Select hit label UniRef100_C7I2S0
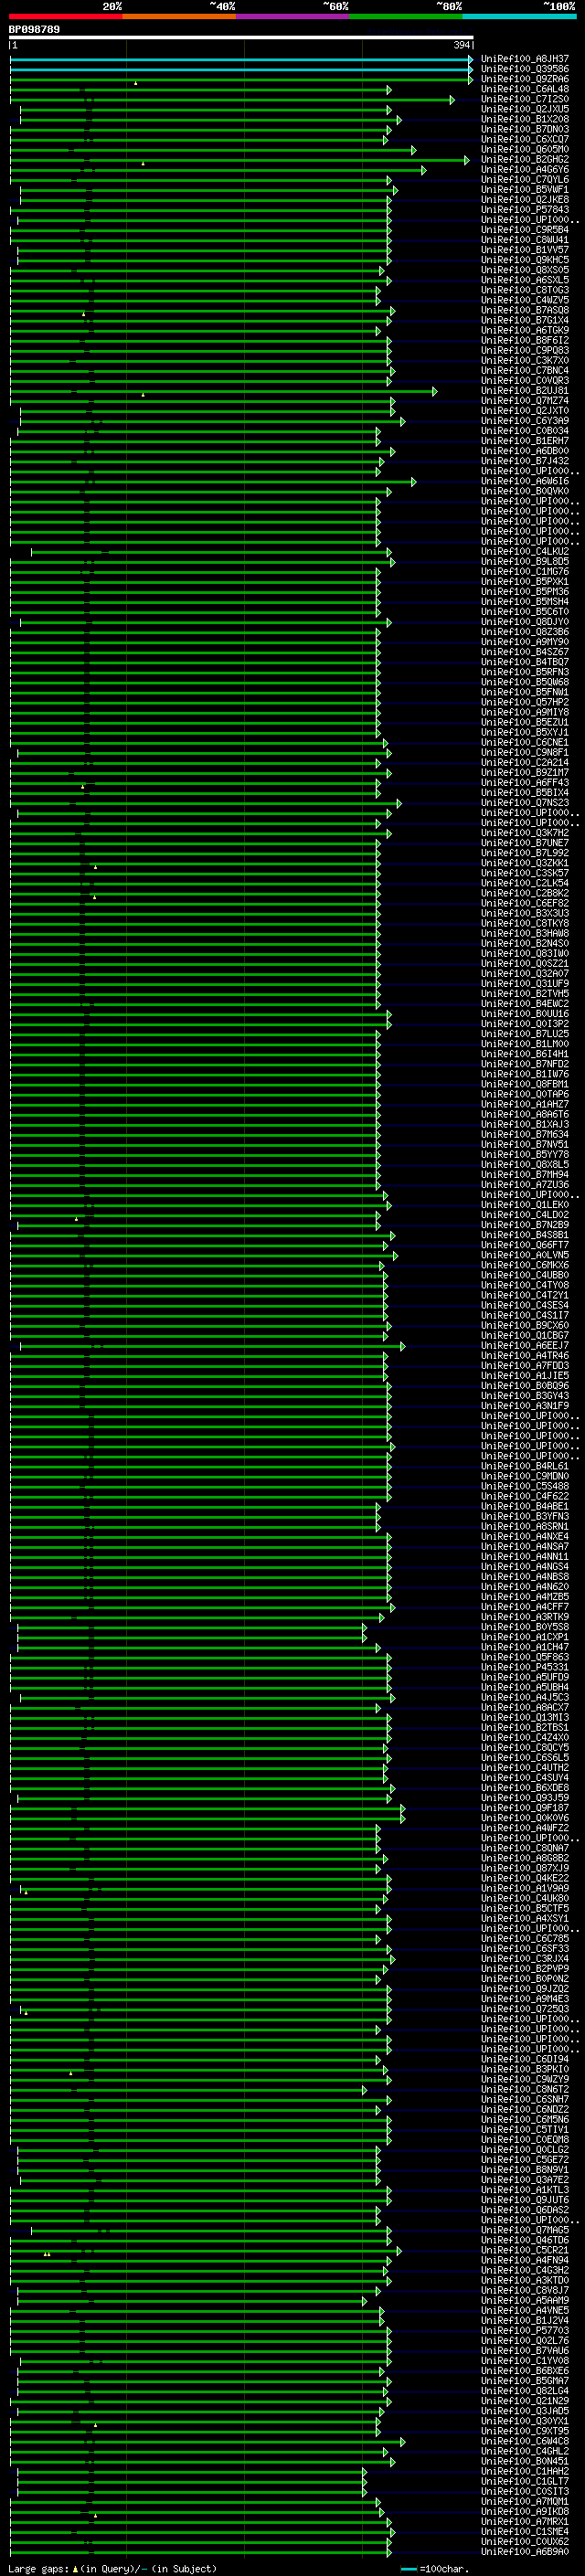The height and width of the screenshot is (2576, 585). click(x=525, y=100)
